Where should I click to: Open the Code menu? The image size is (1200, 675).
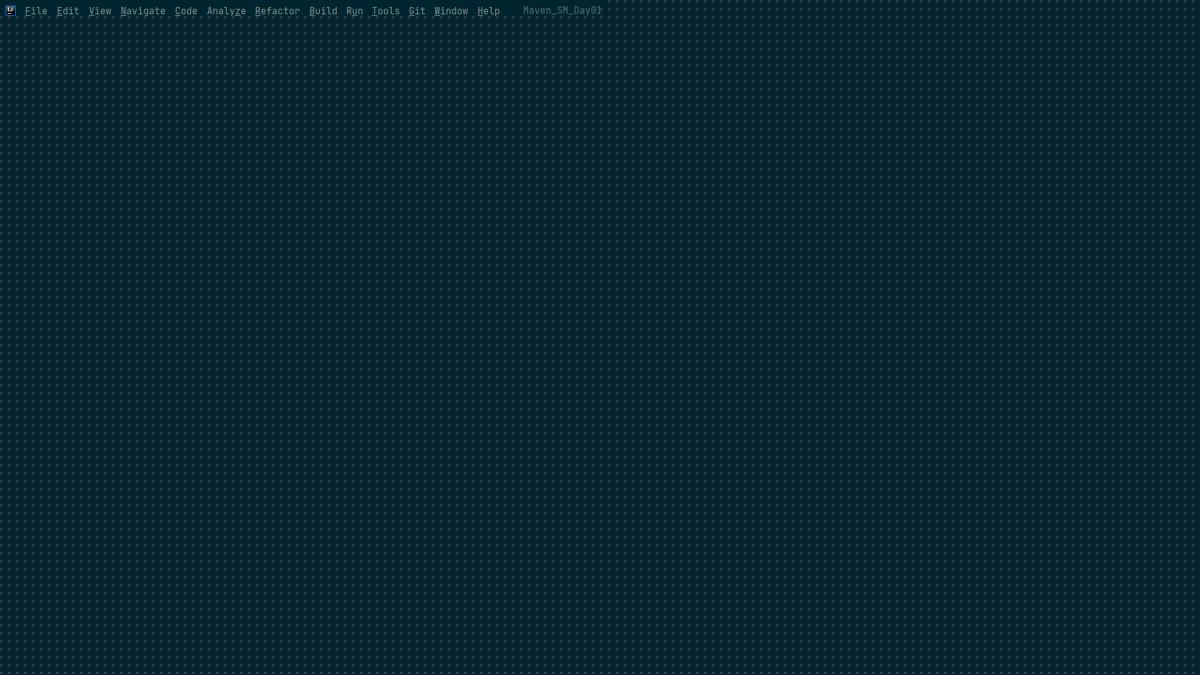pyautogui.click(x=186, y=11)
